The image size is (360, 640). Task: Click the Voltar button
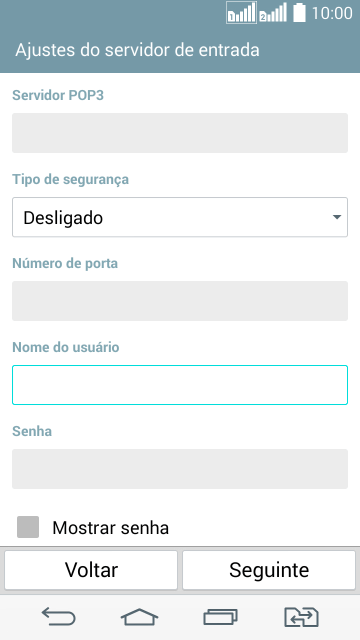[x=91, y=570]
